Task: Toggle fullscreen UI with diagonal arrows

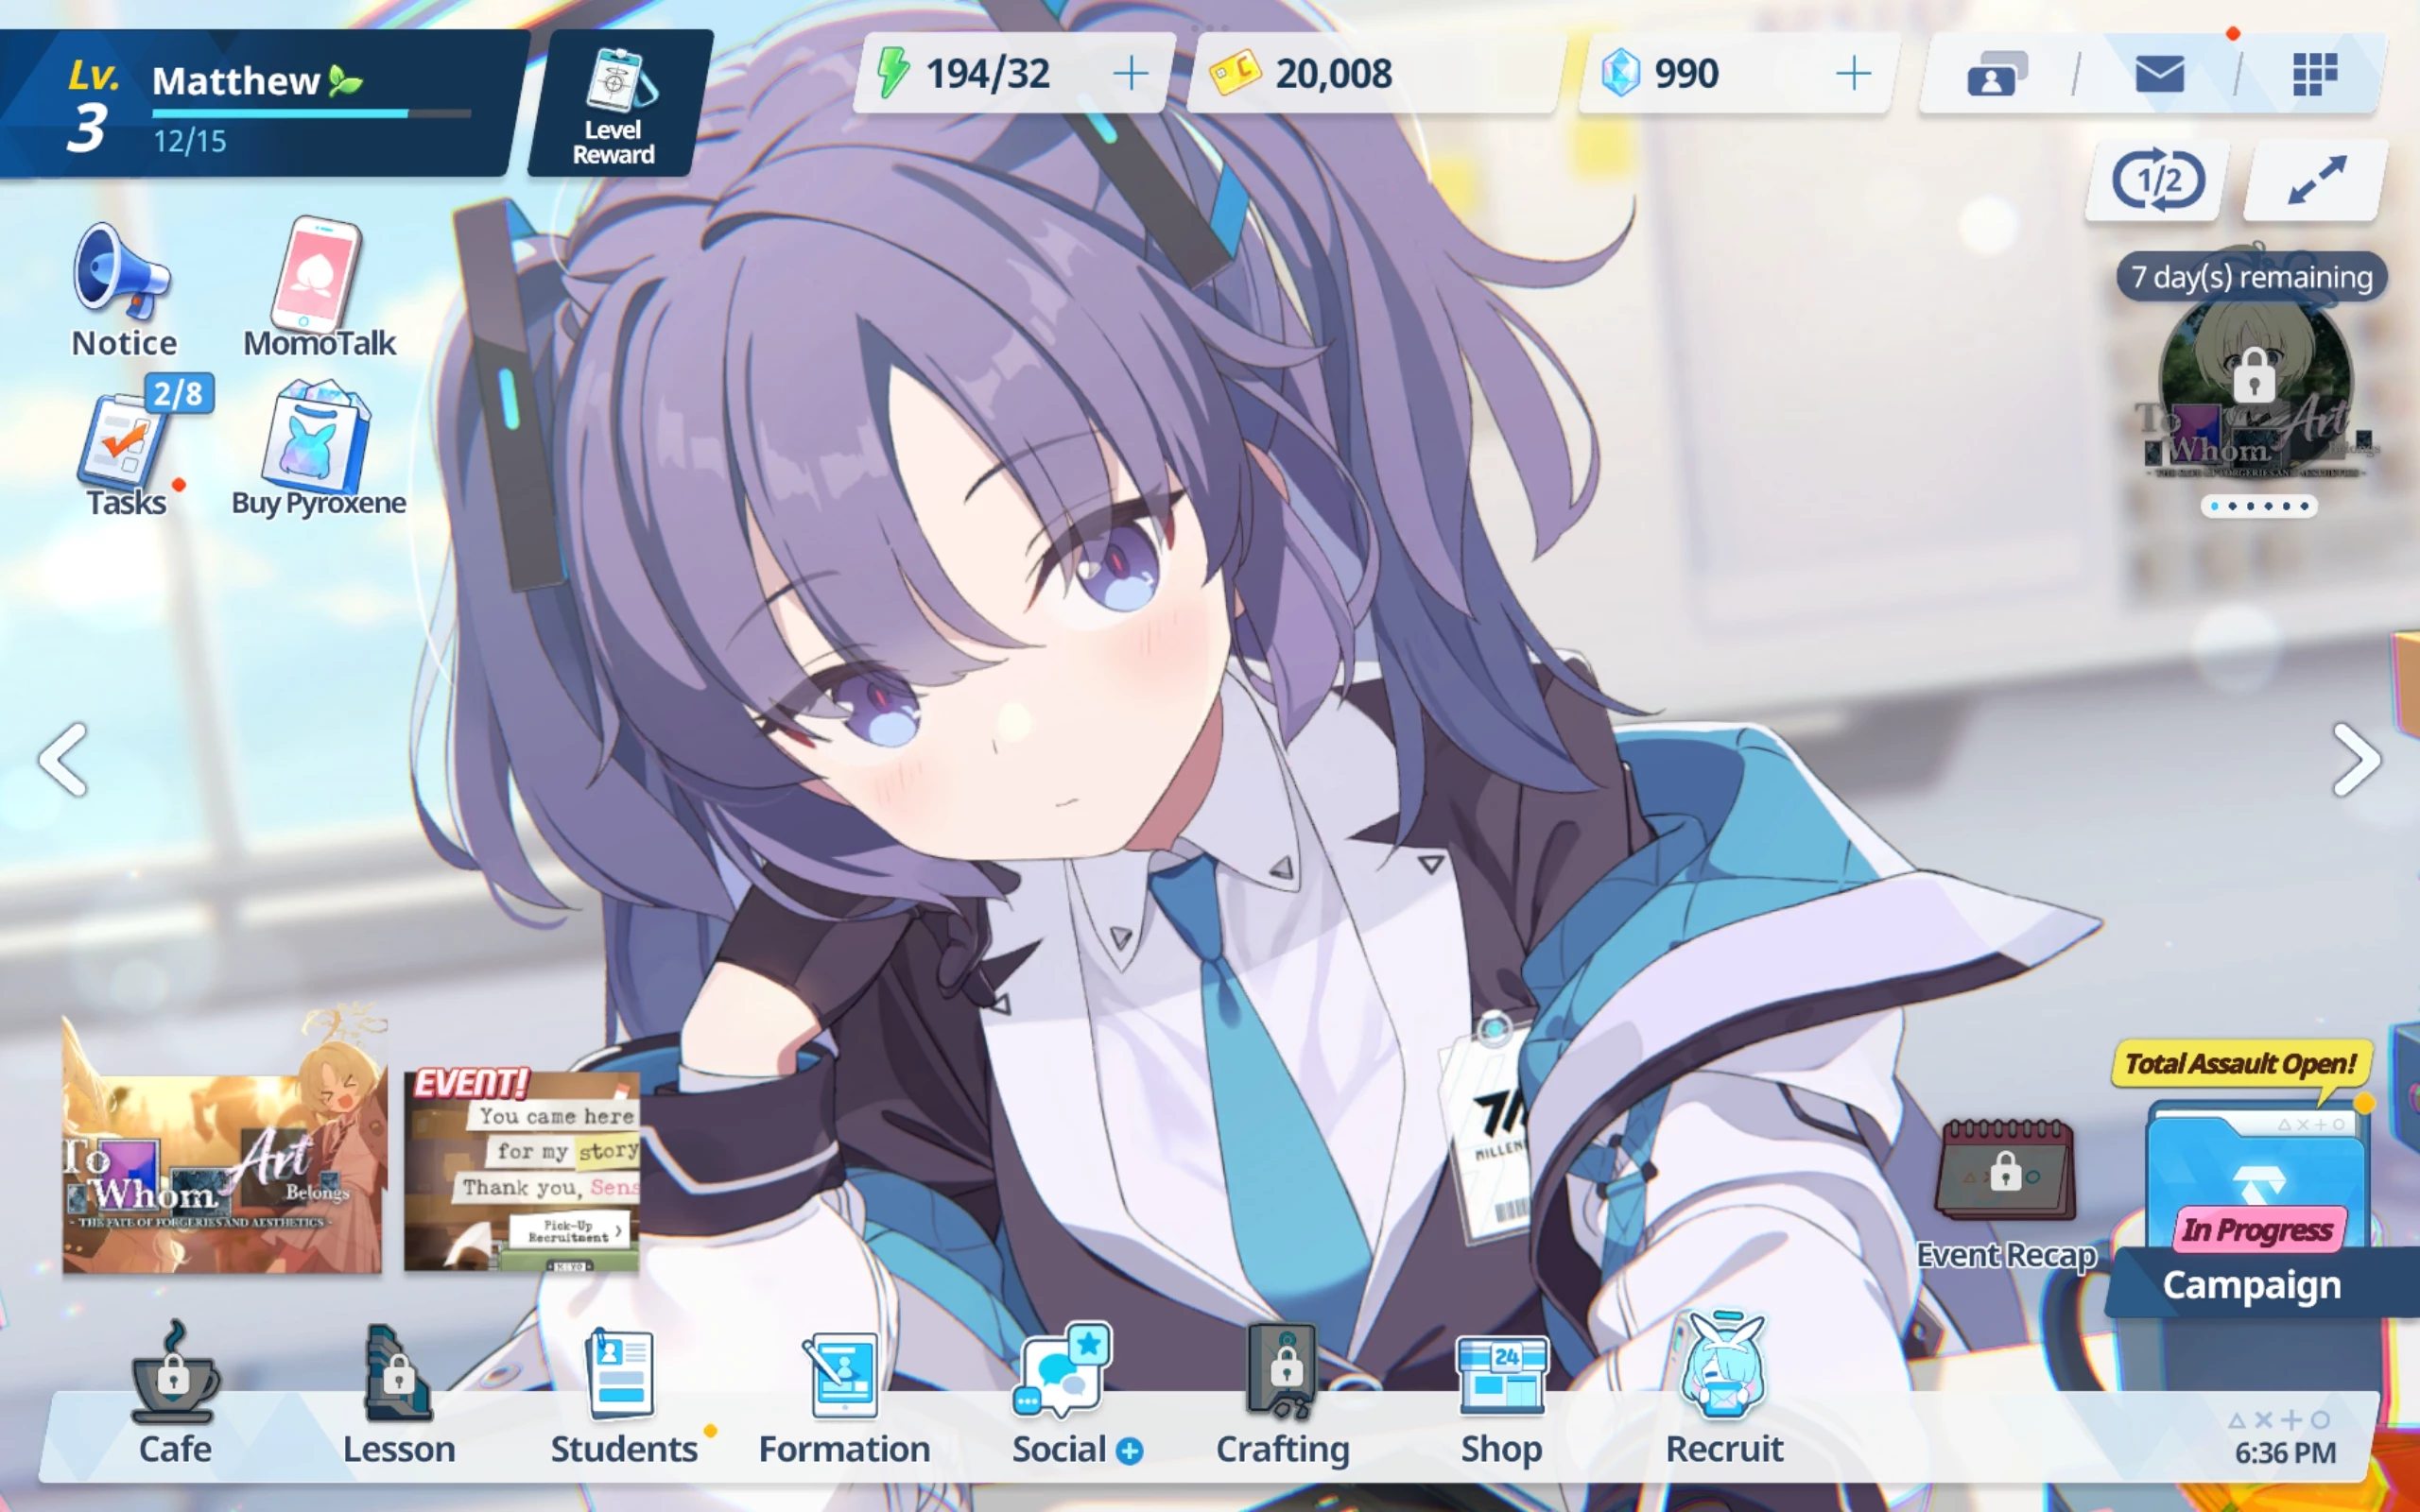Action: [x=2315, y=181]
